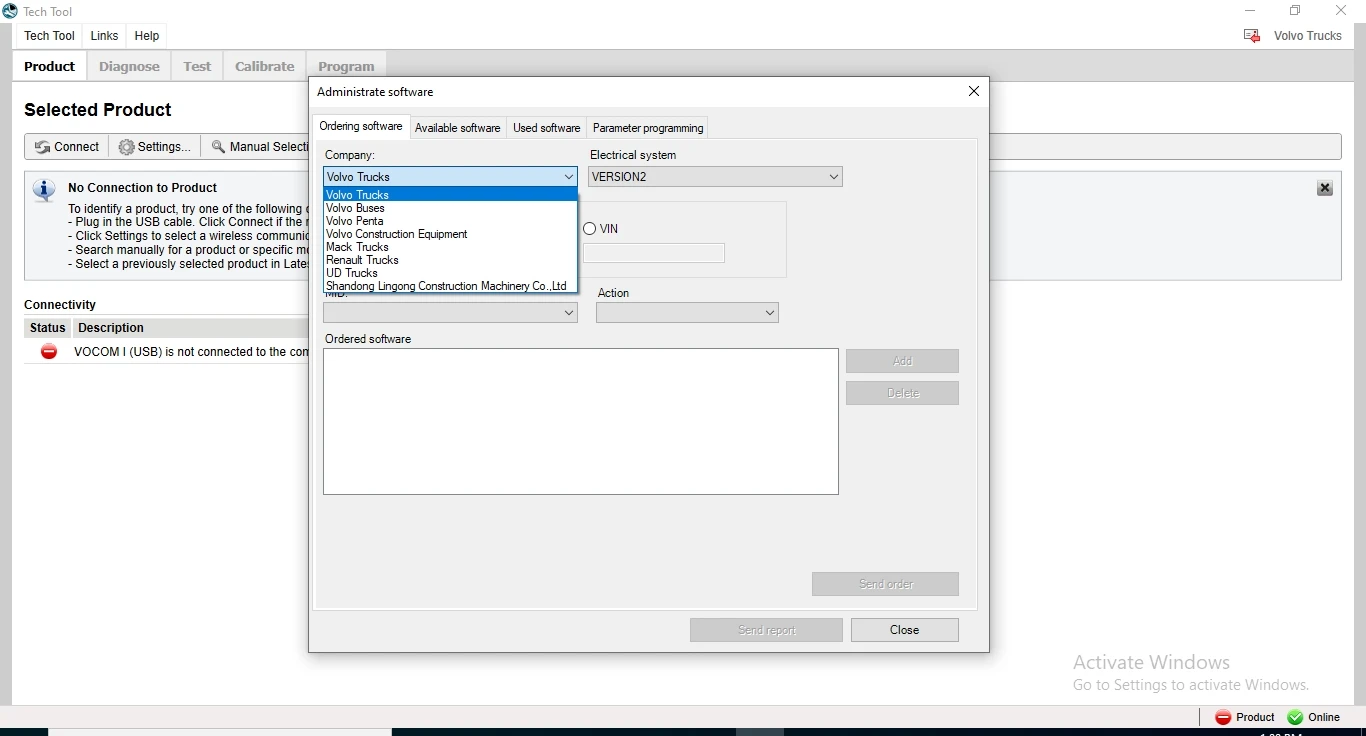Viewport: 1366px width, 736px height.
Task: Click the info icon beside No Connection to Product
Action: pos(43,190)
